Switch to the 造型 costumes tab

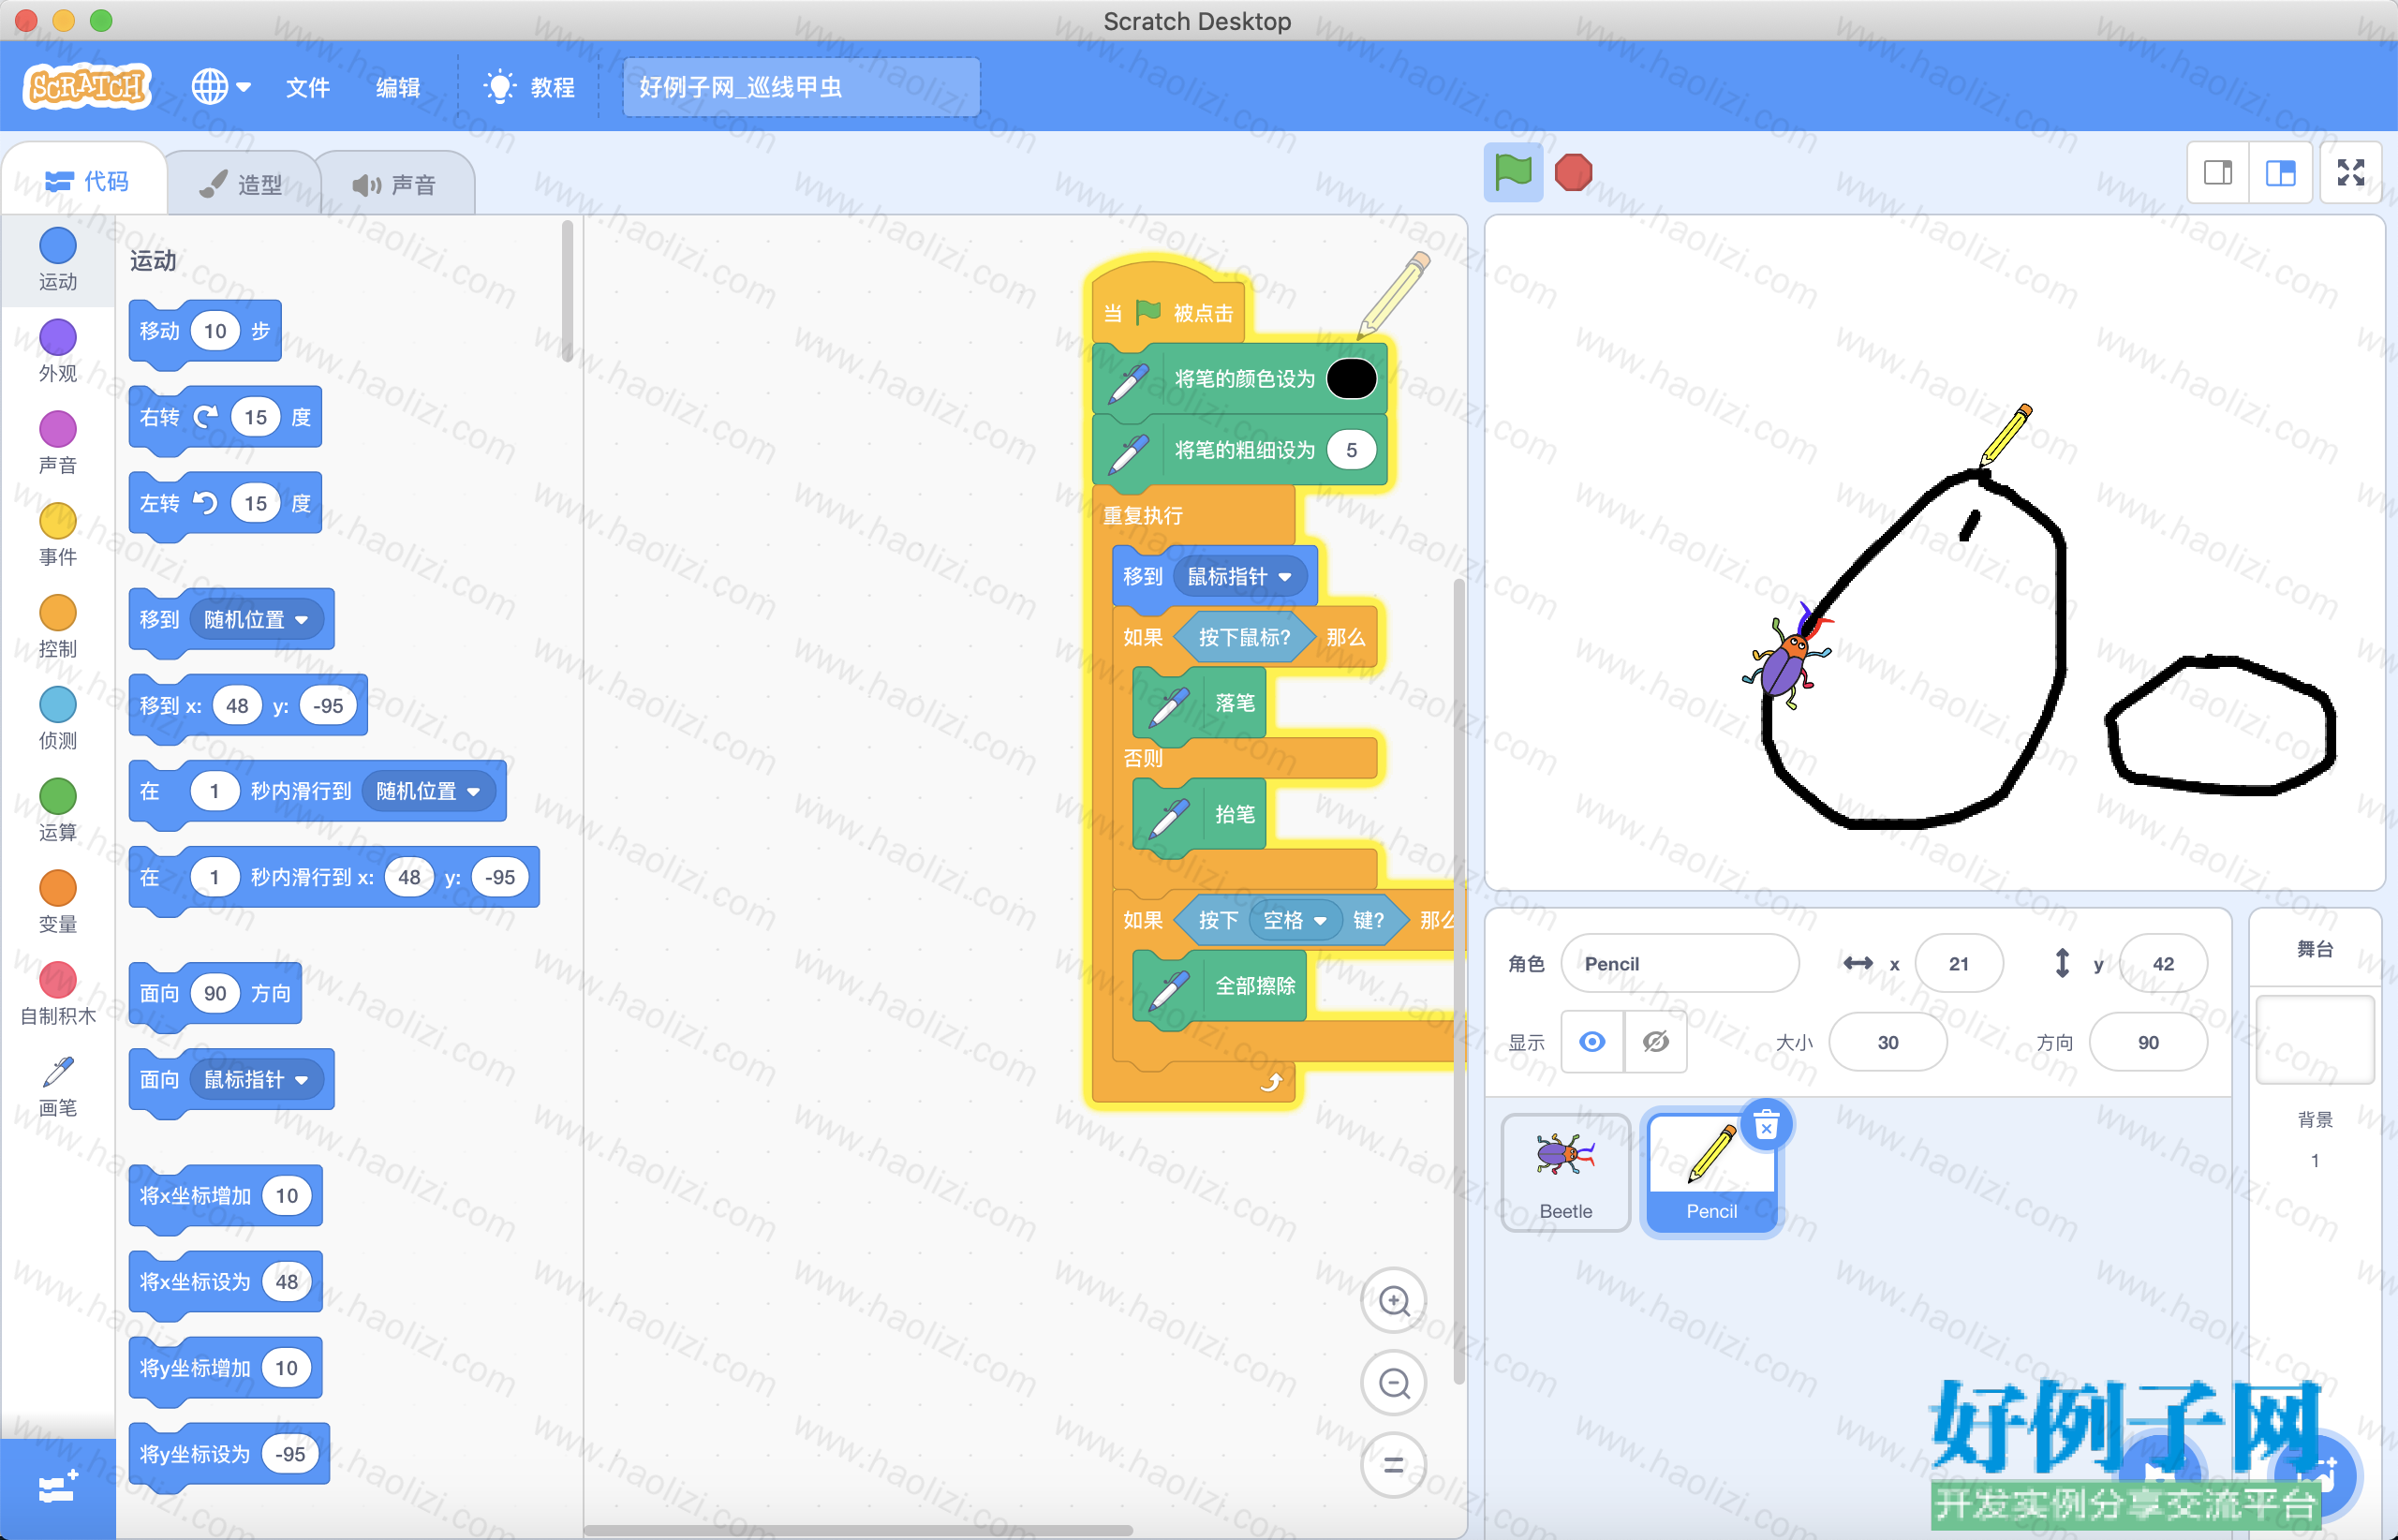click(x=241, y=184)
